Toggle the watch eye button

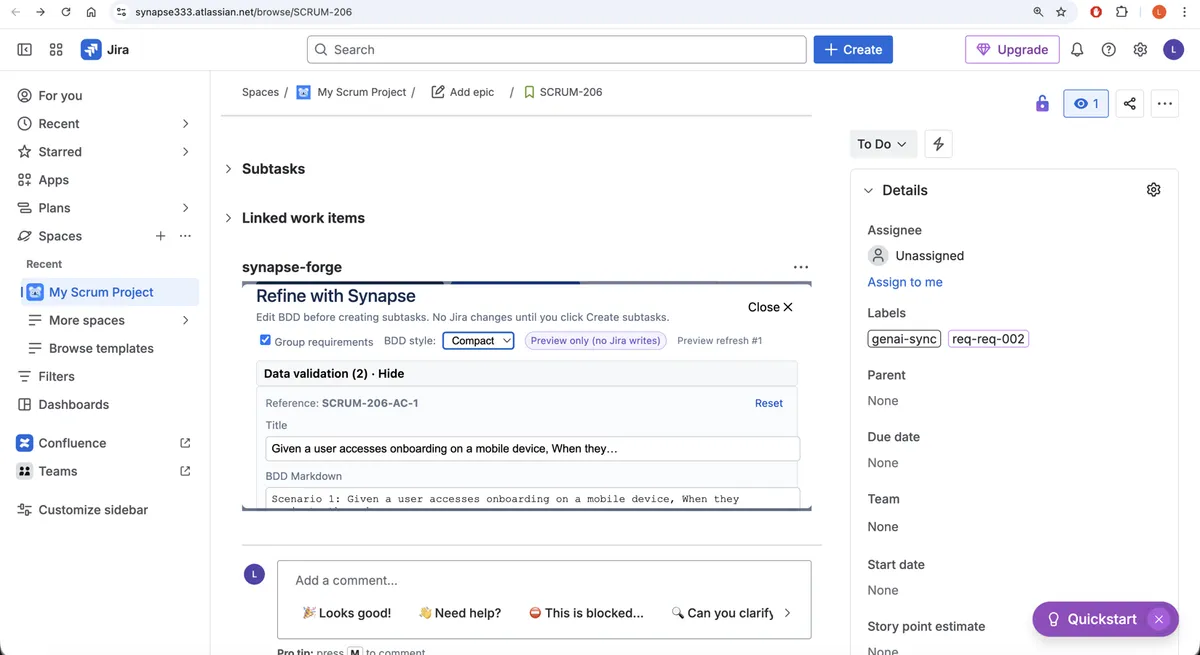(x=1085, y=103)
